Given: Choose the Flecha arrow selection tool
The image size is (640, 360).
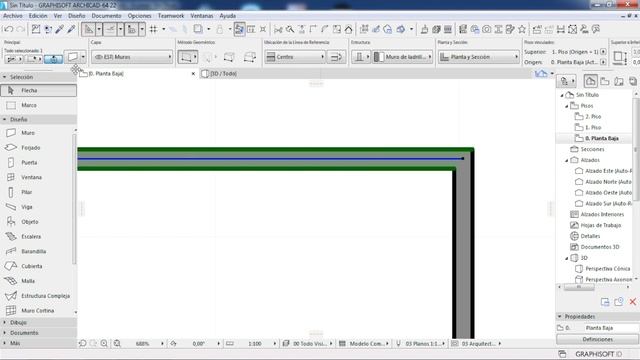Looking at the screenshot, I should [x=38, y=90].
